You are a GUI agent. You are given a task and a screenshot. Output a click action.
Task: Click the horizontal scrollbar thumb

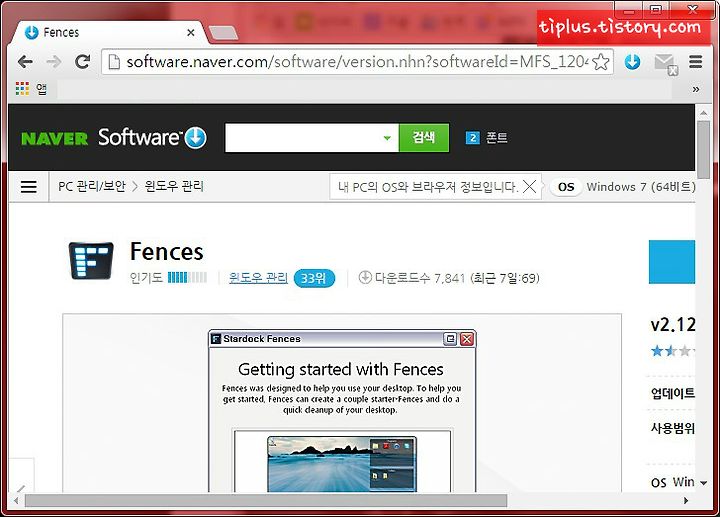click(x=266, y=500)
